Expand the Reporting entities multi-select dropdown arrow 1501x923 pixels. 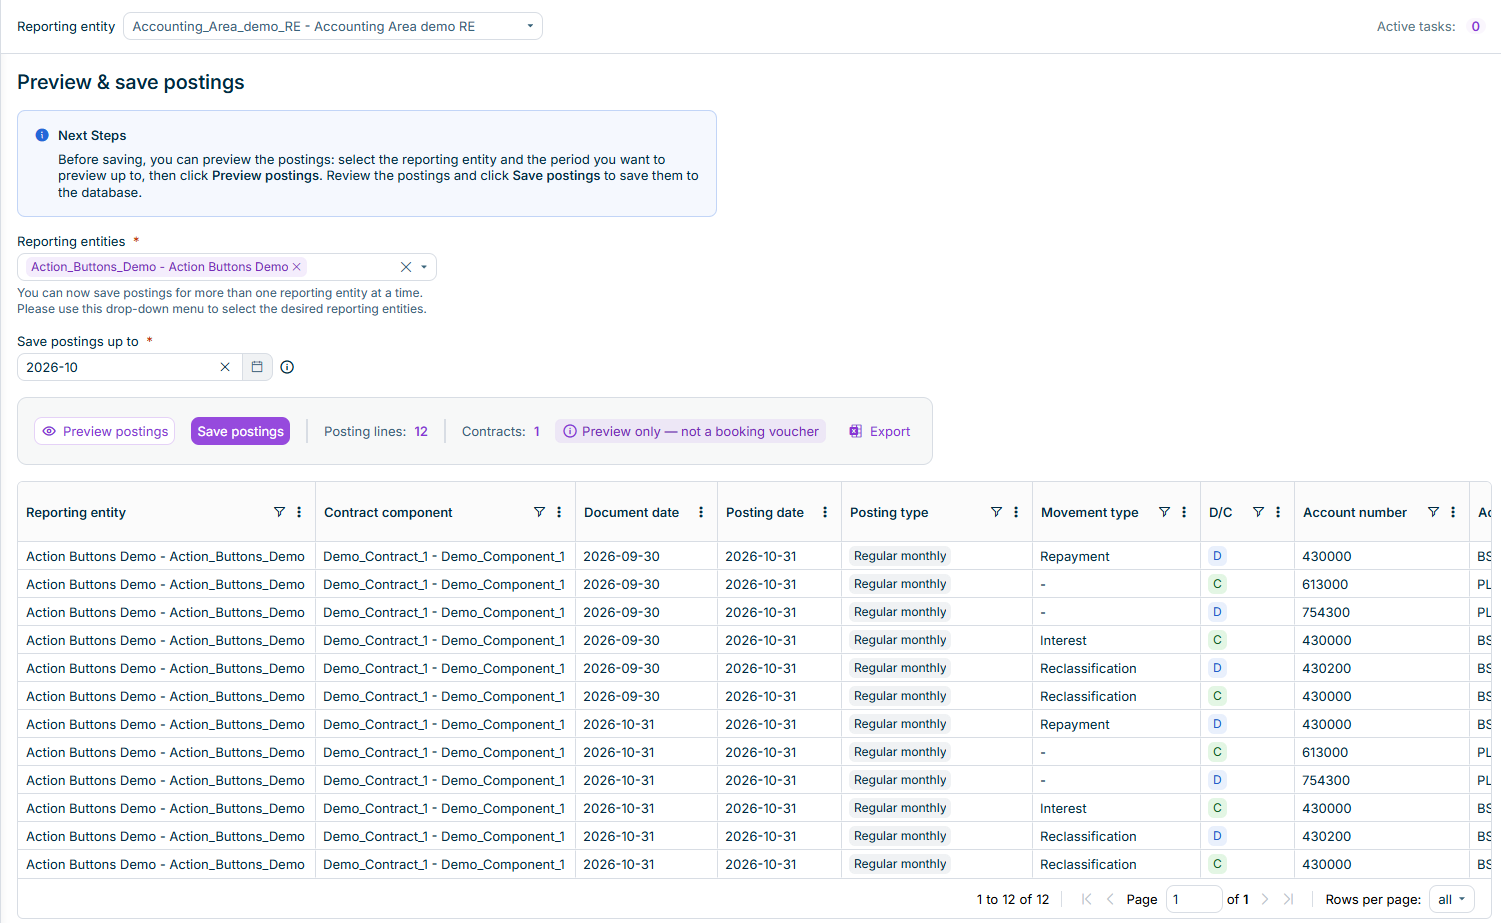pos(424,267)
